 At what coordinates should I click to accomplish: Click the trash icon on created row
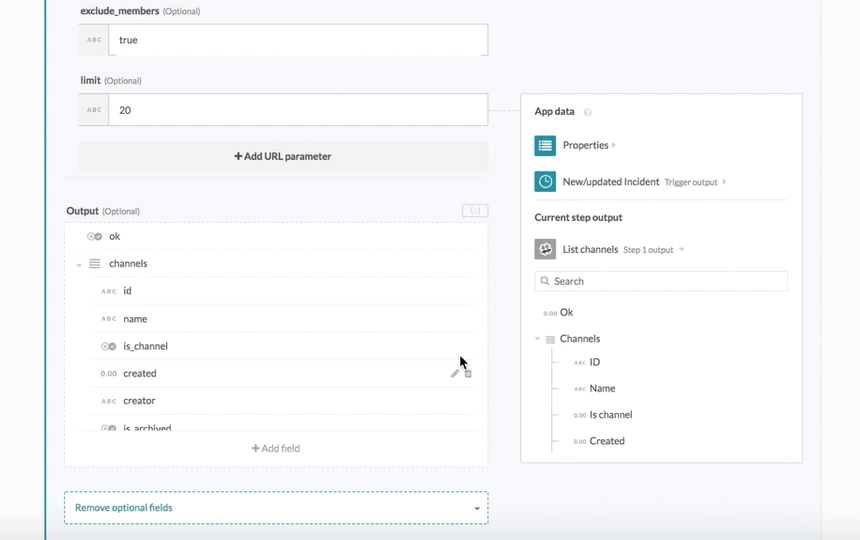(x=468, y=374)
